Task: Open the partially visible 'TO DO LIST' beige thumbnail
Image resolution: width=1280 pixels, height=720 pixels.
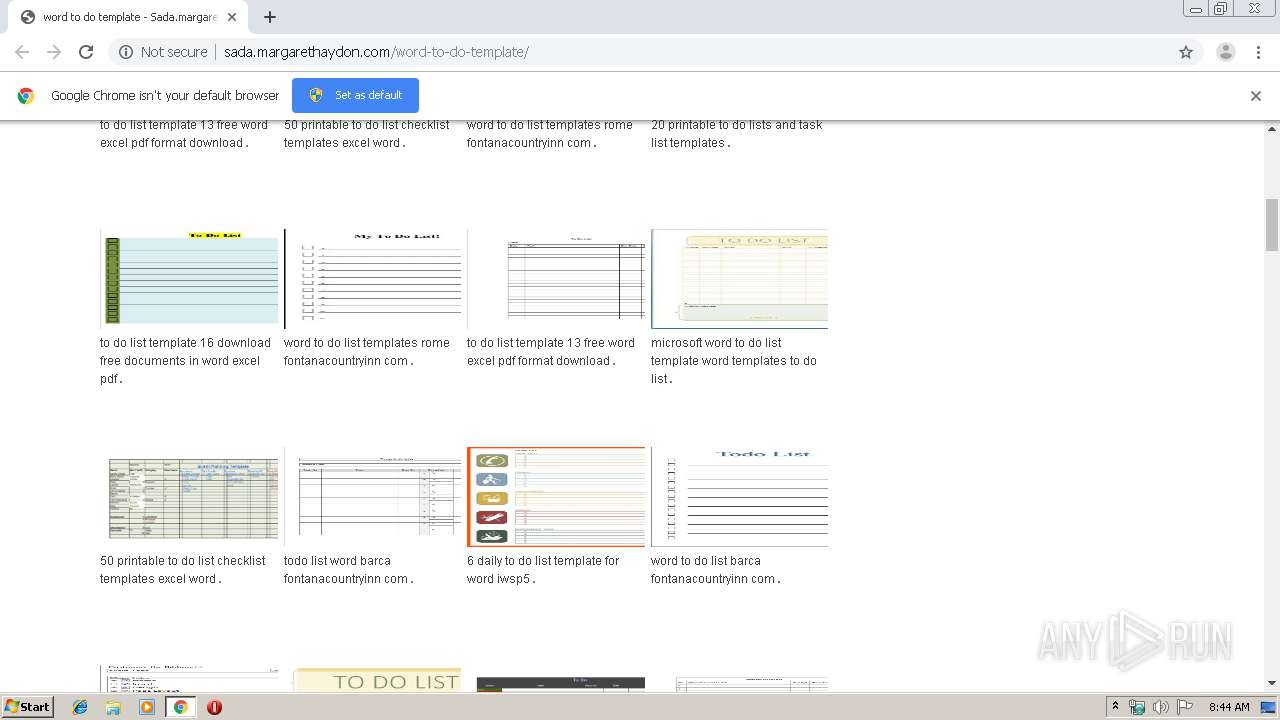Action: pyautogui.click(x=373, y=679)
